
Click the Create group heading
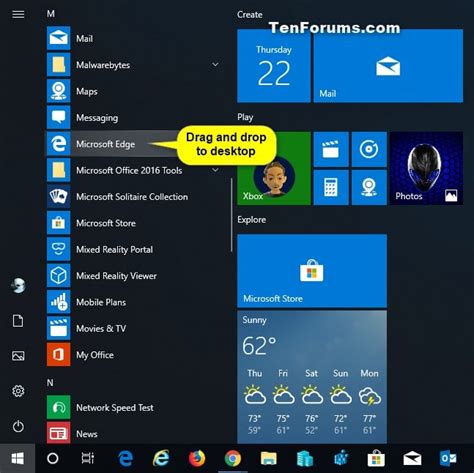(250, 15)
